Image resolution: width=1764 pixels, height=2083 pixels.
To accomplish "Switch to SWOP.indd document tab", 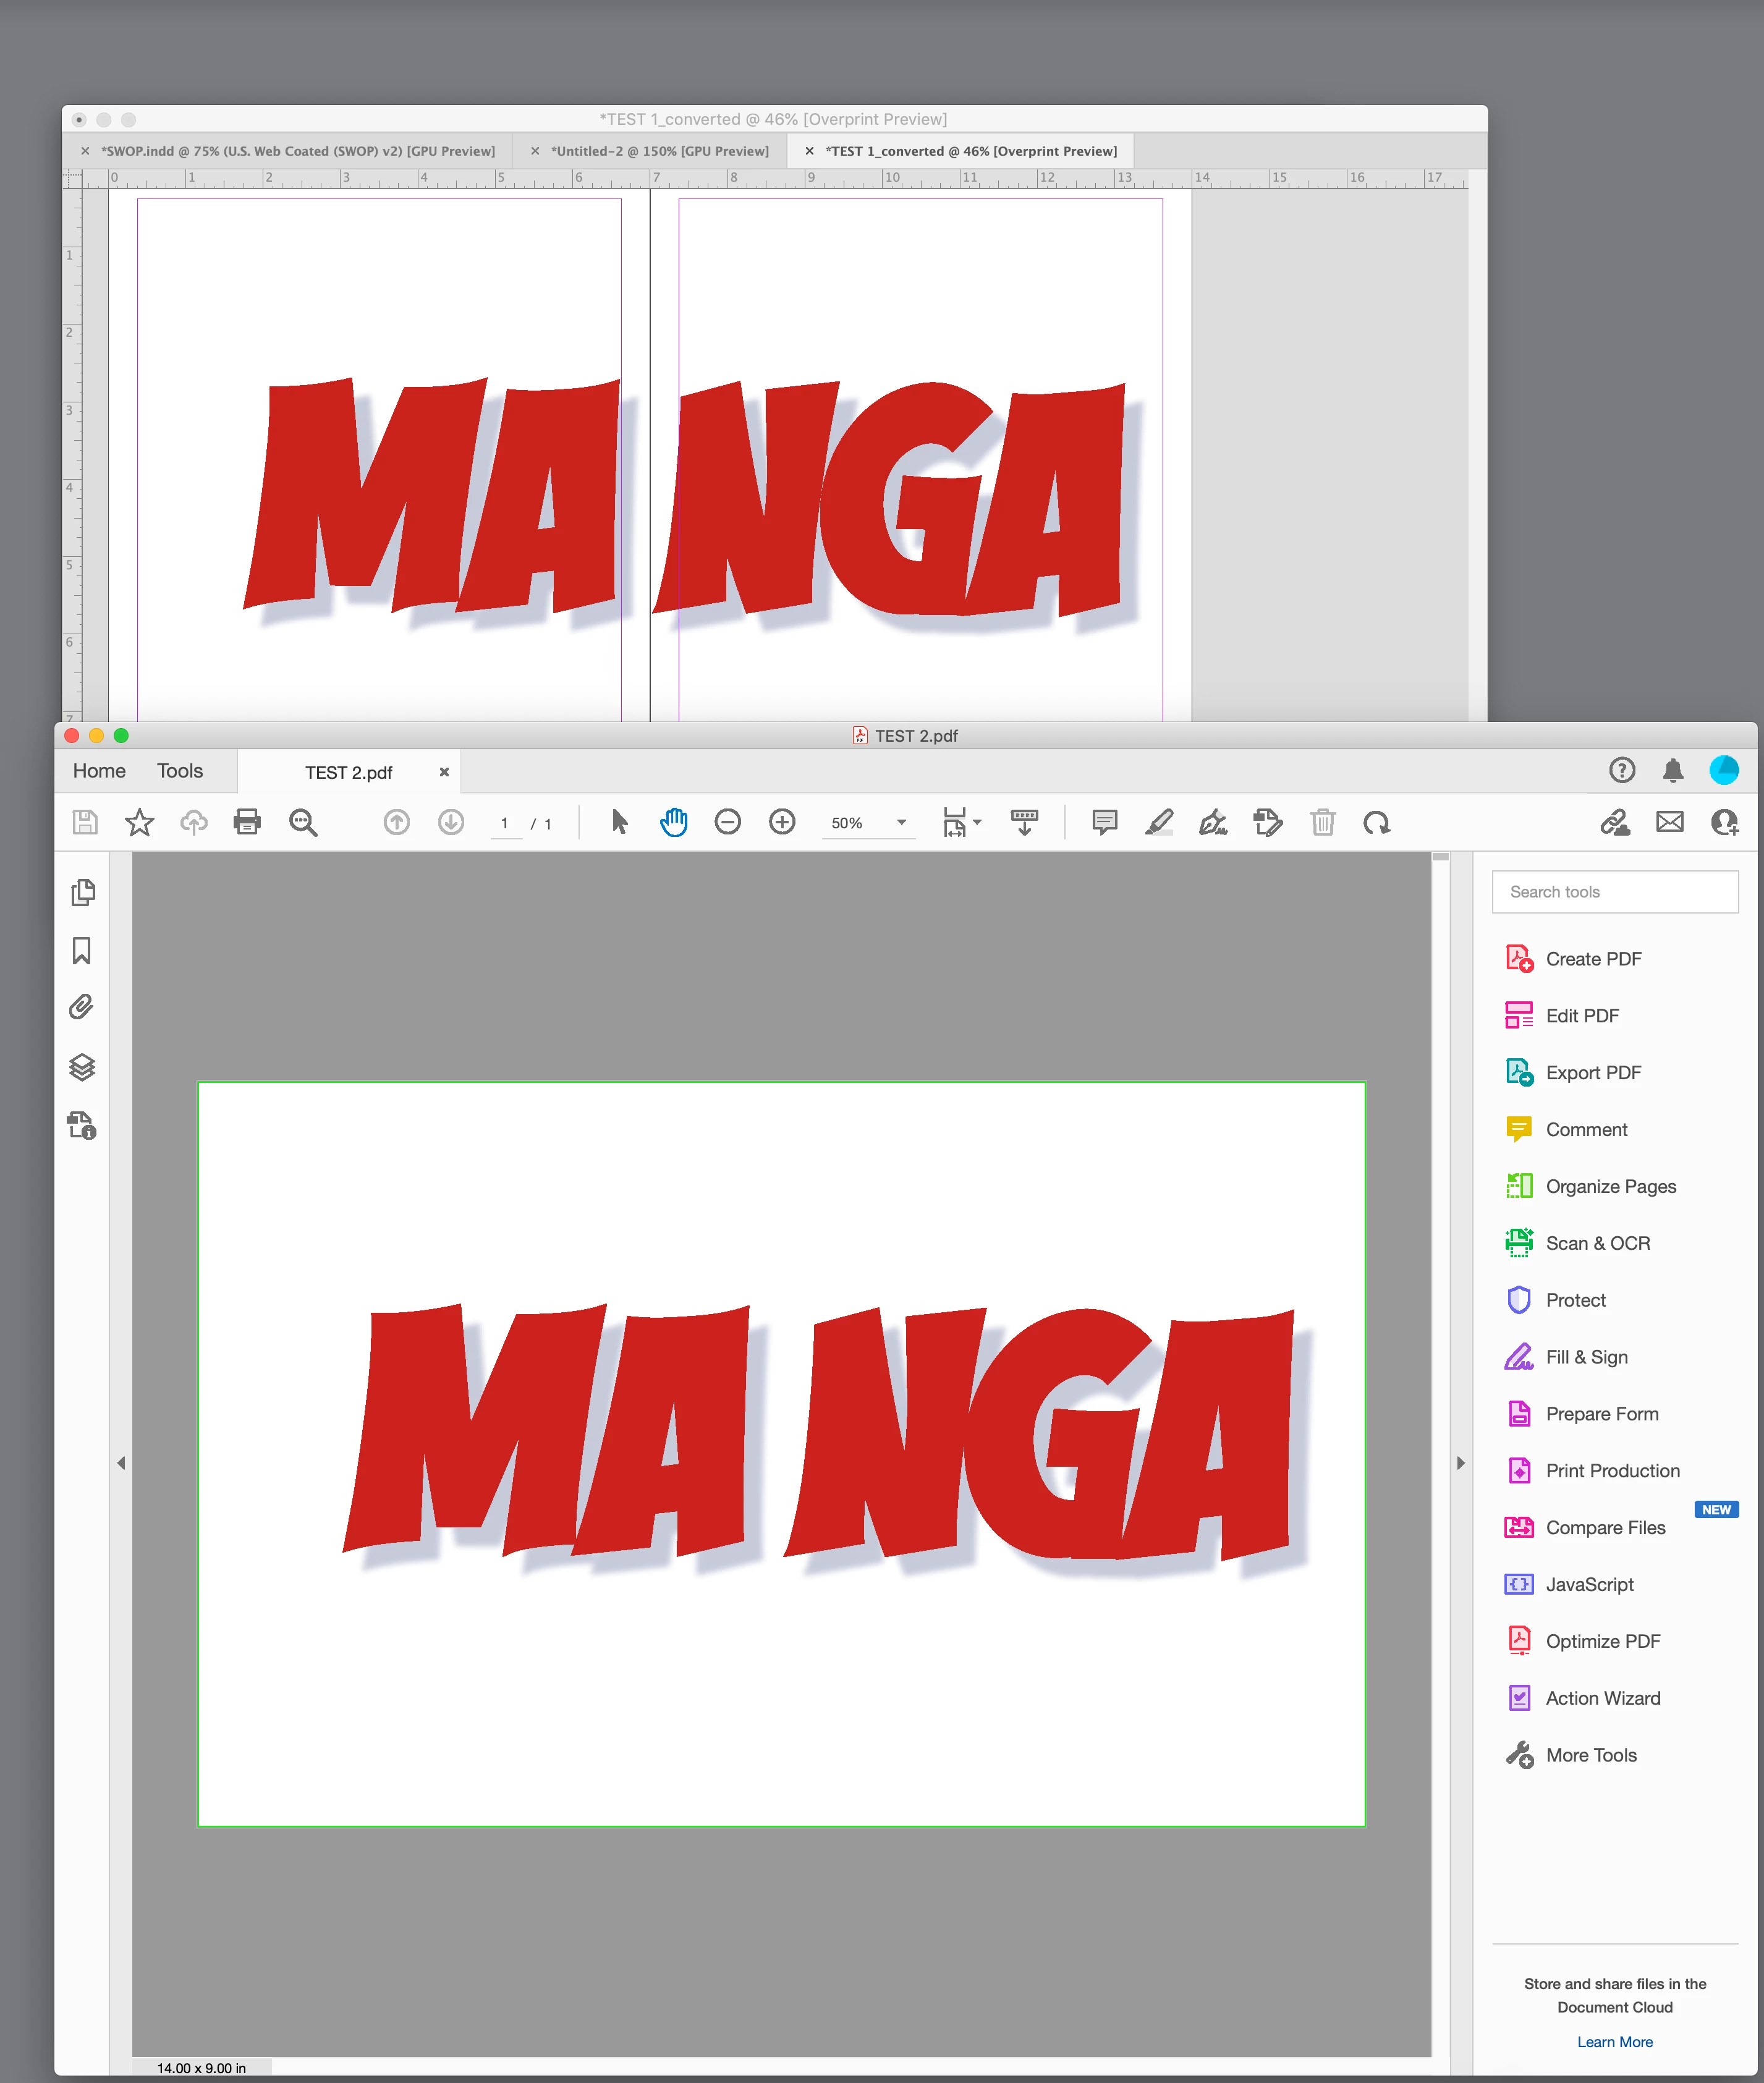I will pyautogui.click(x=298, y=151).
